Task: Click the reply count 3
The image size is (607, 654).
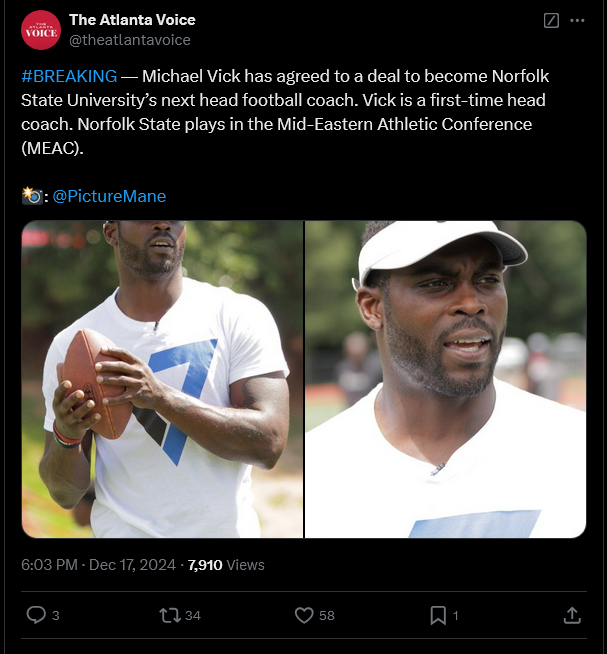Action: [x=56, y=616]
